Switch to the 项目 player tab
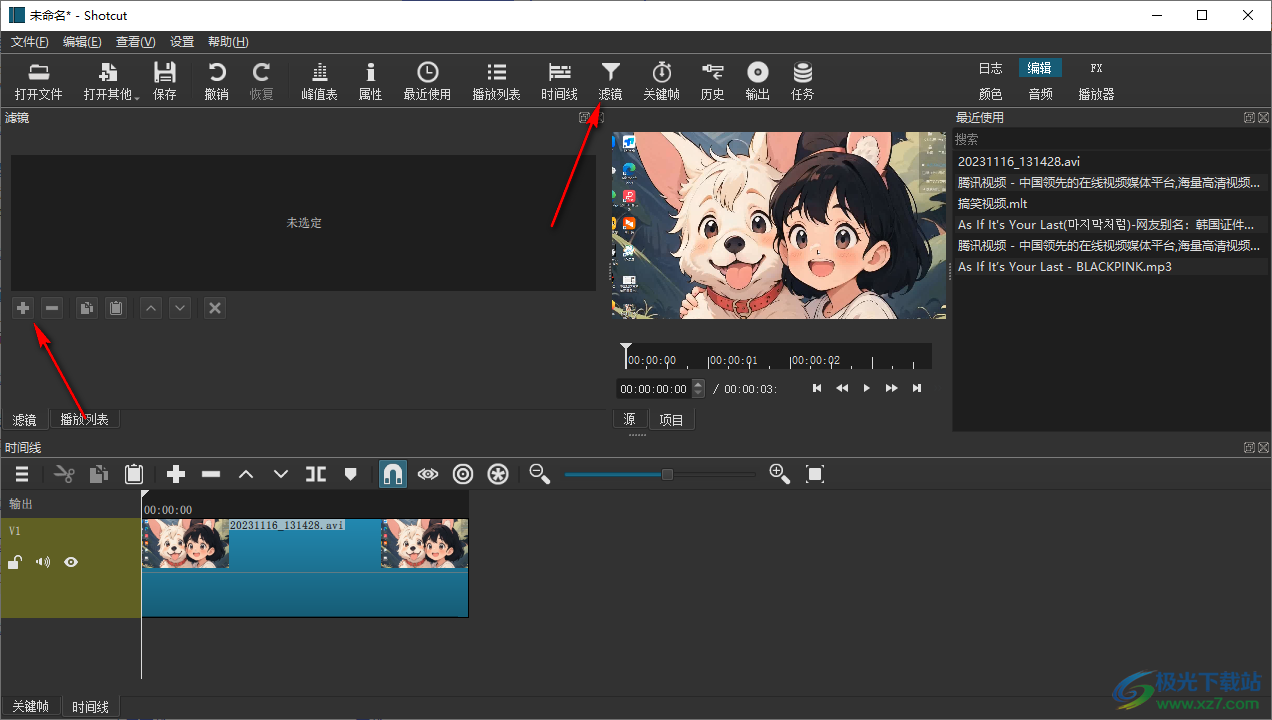1272x720 pixels. coord(671,420)
